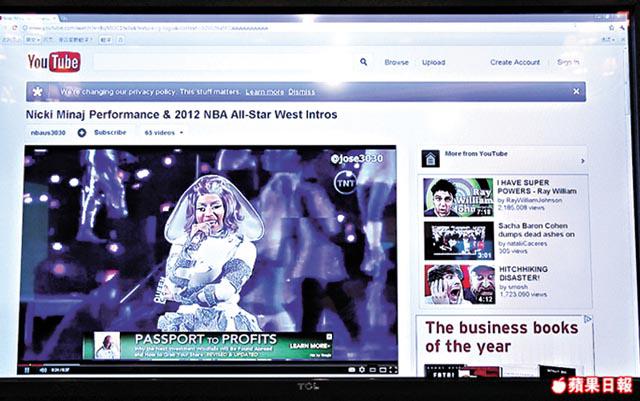Viewport: 640px width, 401px height.
Task: Open HITCHHIKING DISASTER video thumbnail
Action: [x=460, y=285]
